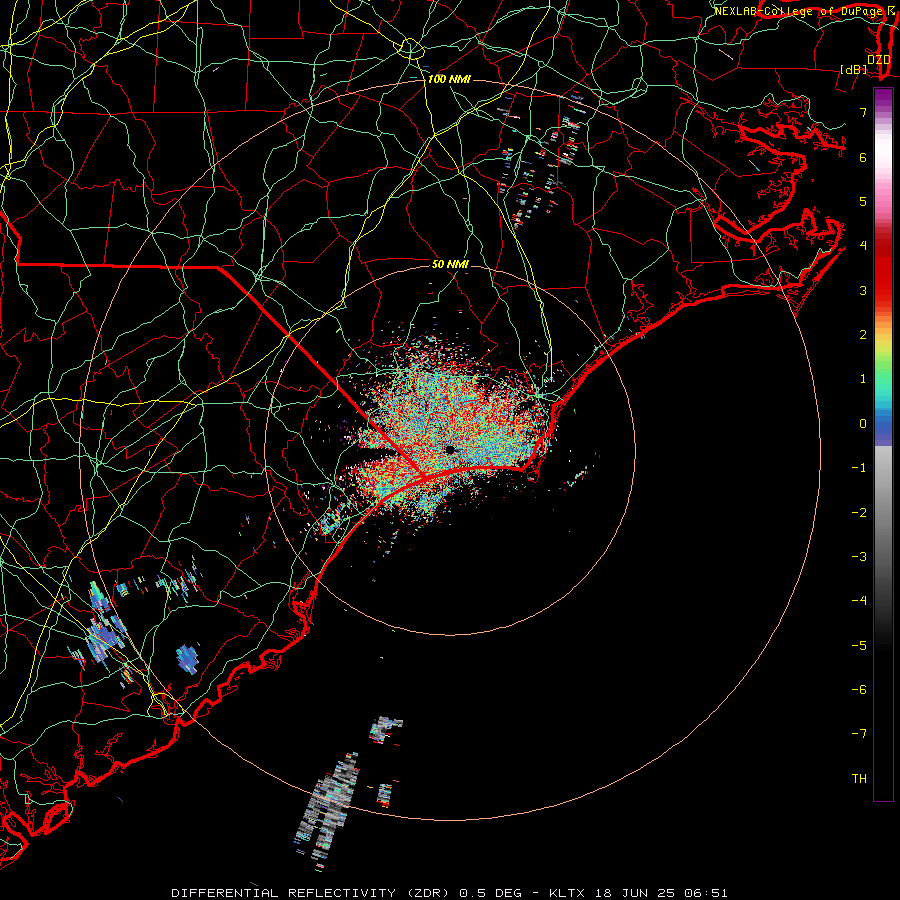This screenshot has height=900, width=900.
Task: Click the [dB] unit label
Action: click(x=854, y=69)
